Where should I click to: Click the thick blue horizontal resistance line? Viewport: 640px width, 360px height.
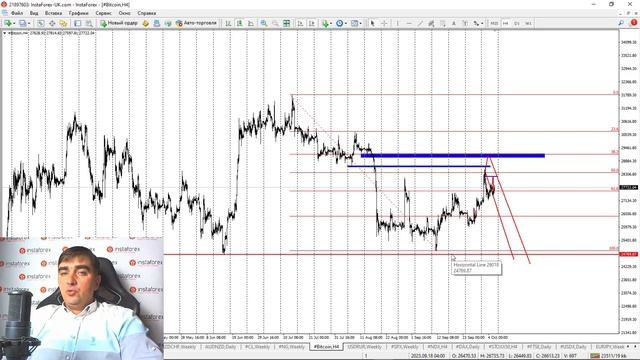[x=453, y=156]
